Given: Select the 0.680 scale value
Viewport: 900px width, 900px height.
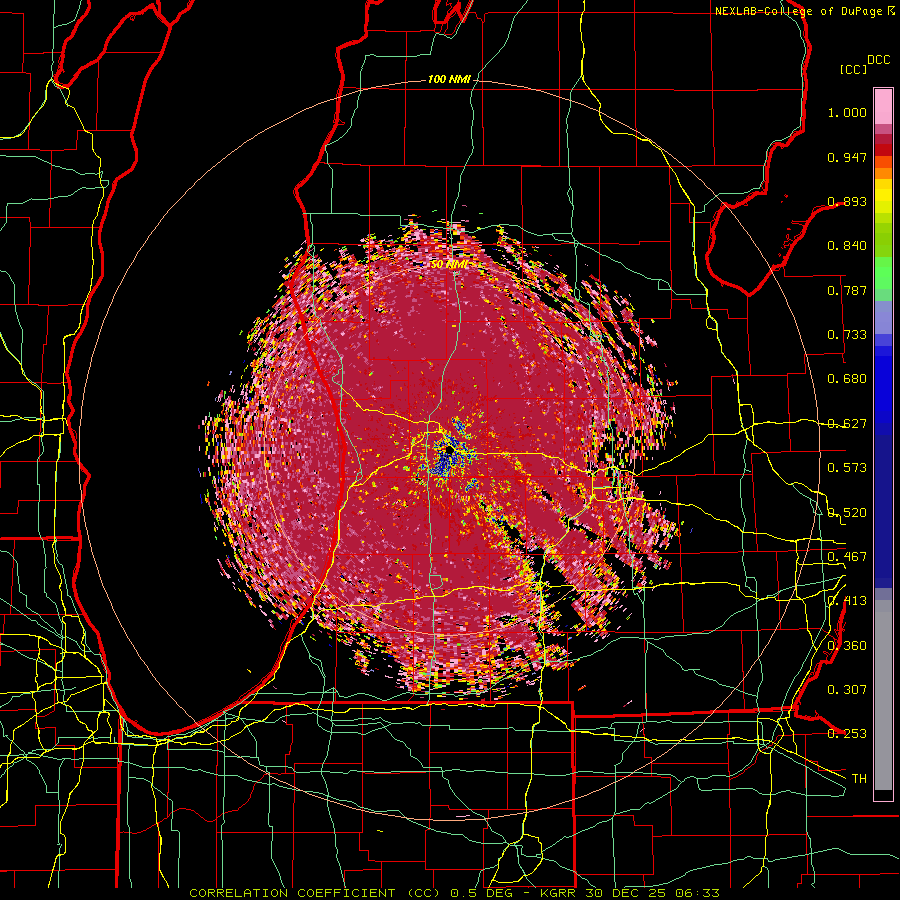Looking at the screenshot, I should [x=847, y=379].
